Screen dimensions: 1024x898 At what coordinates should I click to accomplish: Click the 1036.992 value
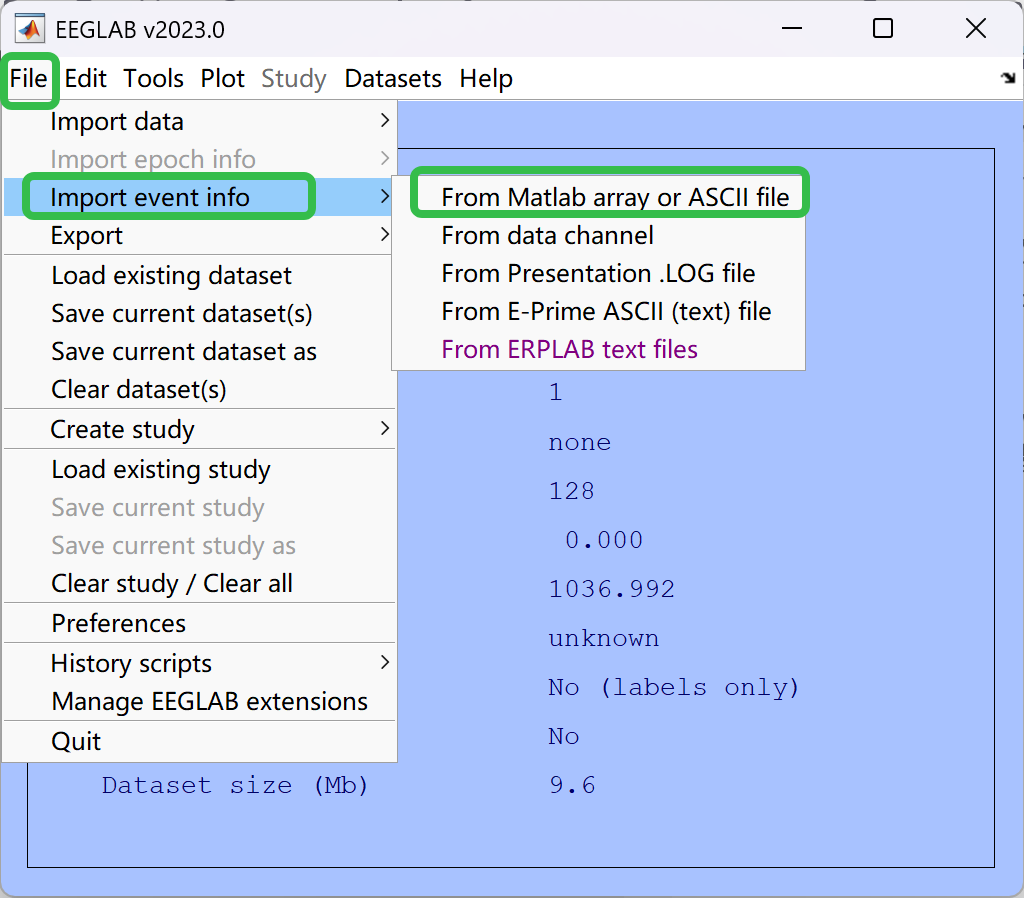click(611, 589)
